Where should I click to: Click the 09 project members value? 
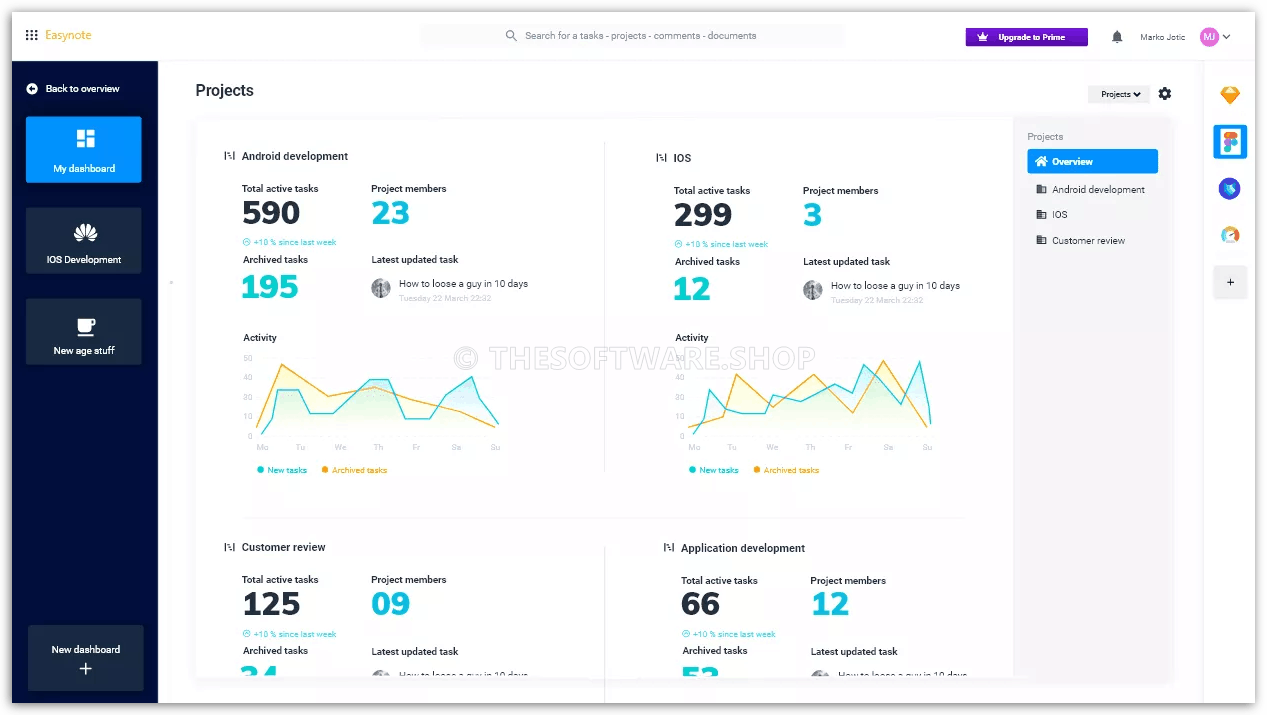click(391, 604)
